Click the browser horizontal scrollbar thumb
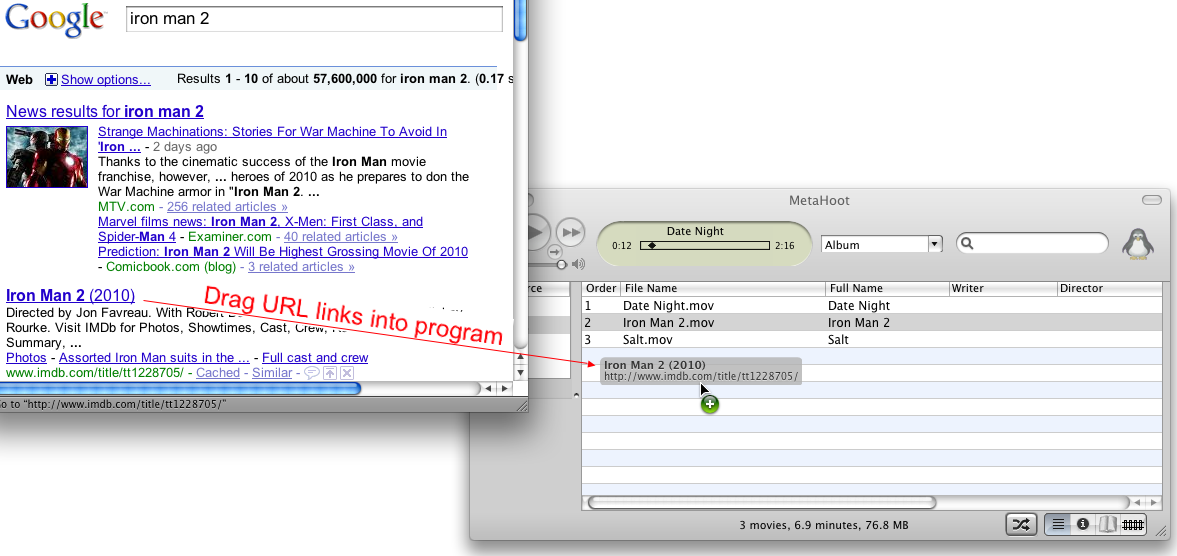 pyautogui.click(x=180, y=388)
